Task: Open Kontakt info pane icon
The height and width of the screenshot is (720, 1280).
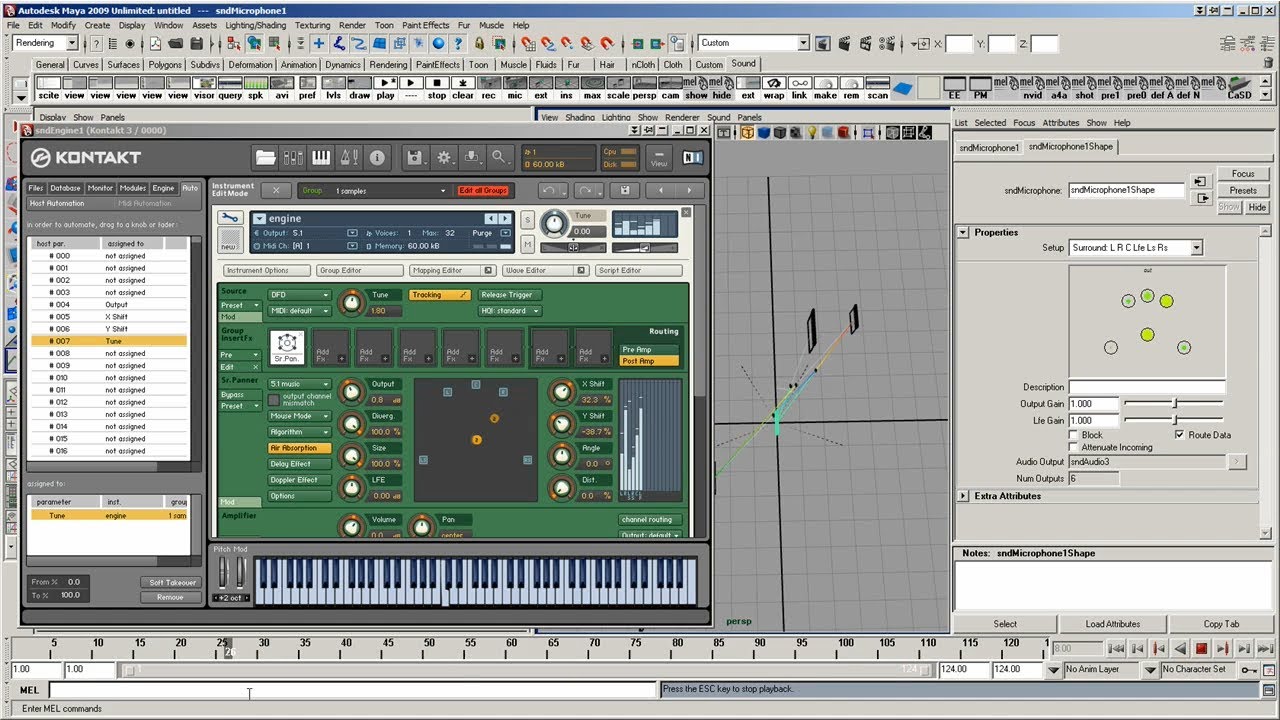Action: [x=377, y=157]
